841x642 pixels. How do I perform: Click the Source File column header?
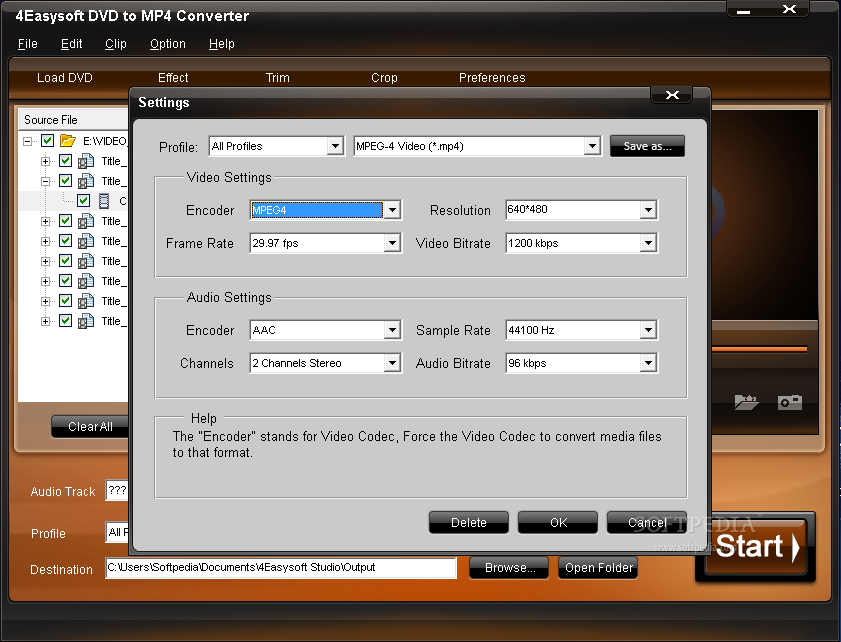coord(73,120)
